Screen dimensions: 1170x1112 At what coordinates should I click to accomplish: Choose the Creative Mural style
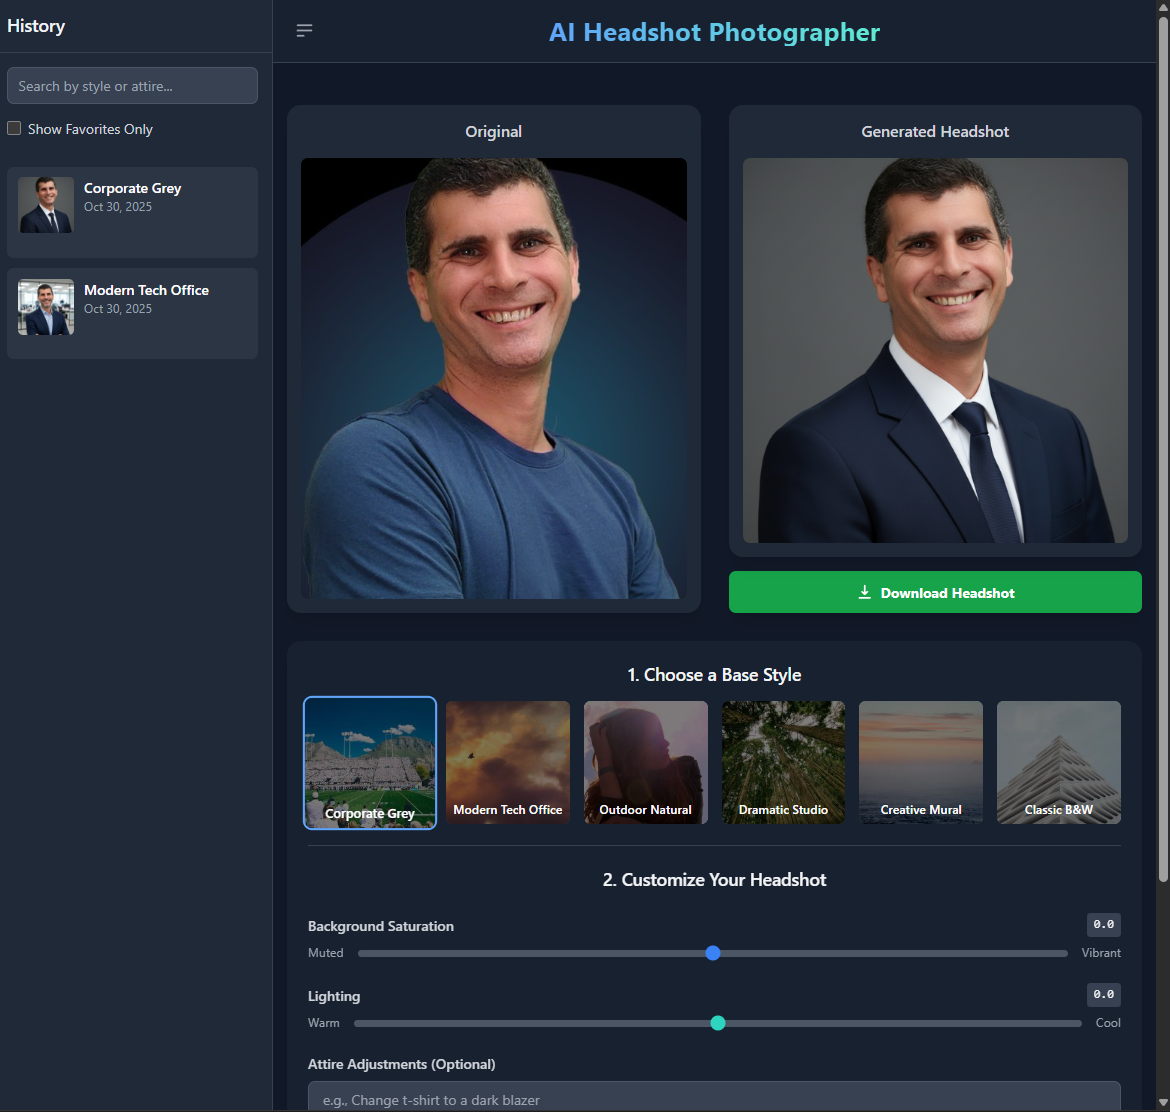pos(921,763)
